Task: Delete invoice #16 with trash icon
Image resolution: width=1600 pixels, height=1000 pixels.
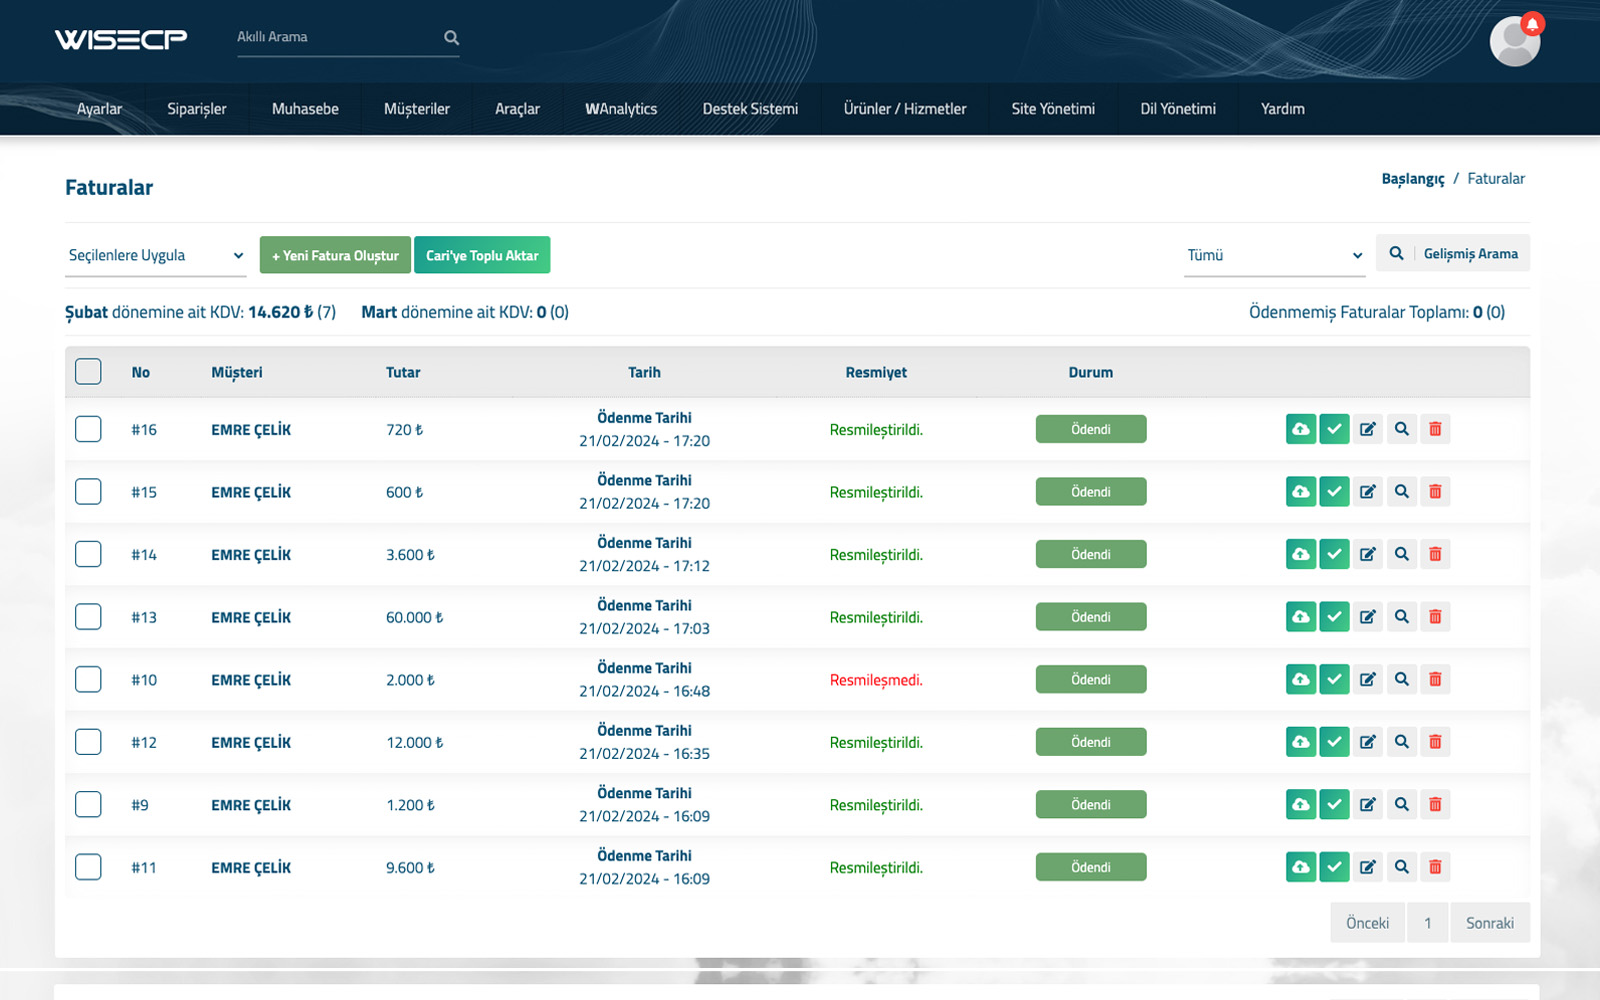Action: click(x=1435, y=429)
